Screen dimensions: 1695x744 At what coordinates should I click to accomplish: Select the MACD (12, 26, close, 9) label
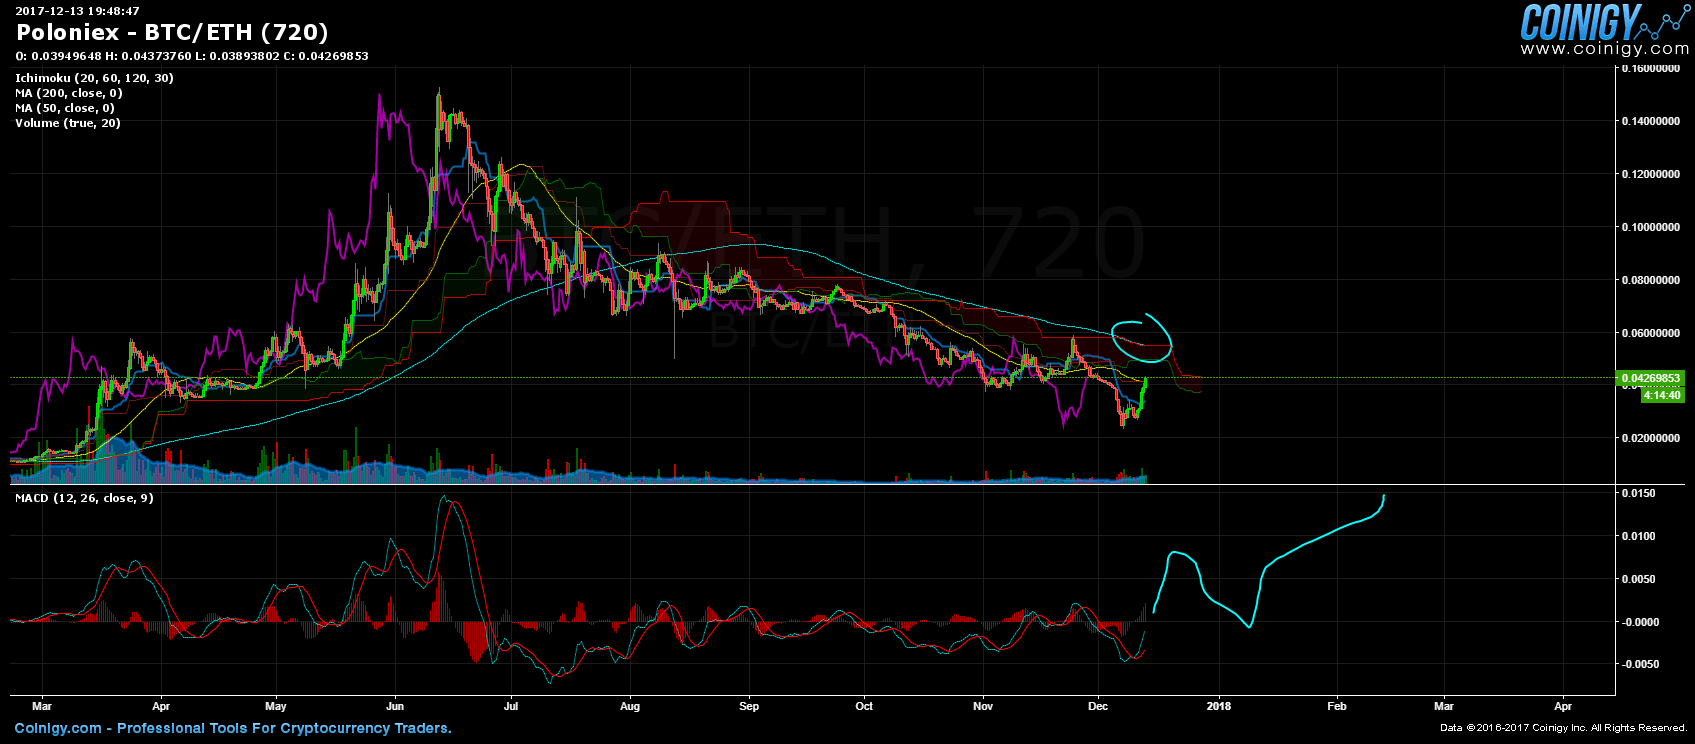coord(84,498)
